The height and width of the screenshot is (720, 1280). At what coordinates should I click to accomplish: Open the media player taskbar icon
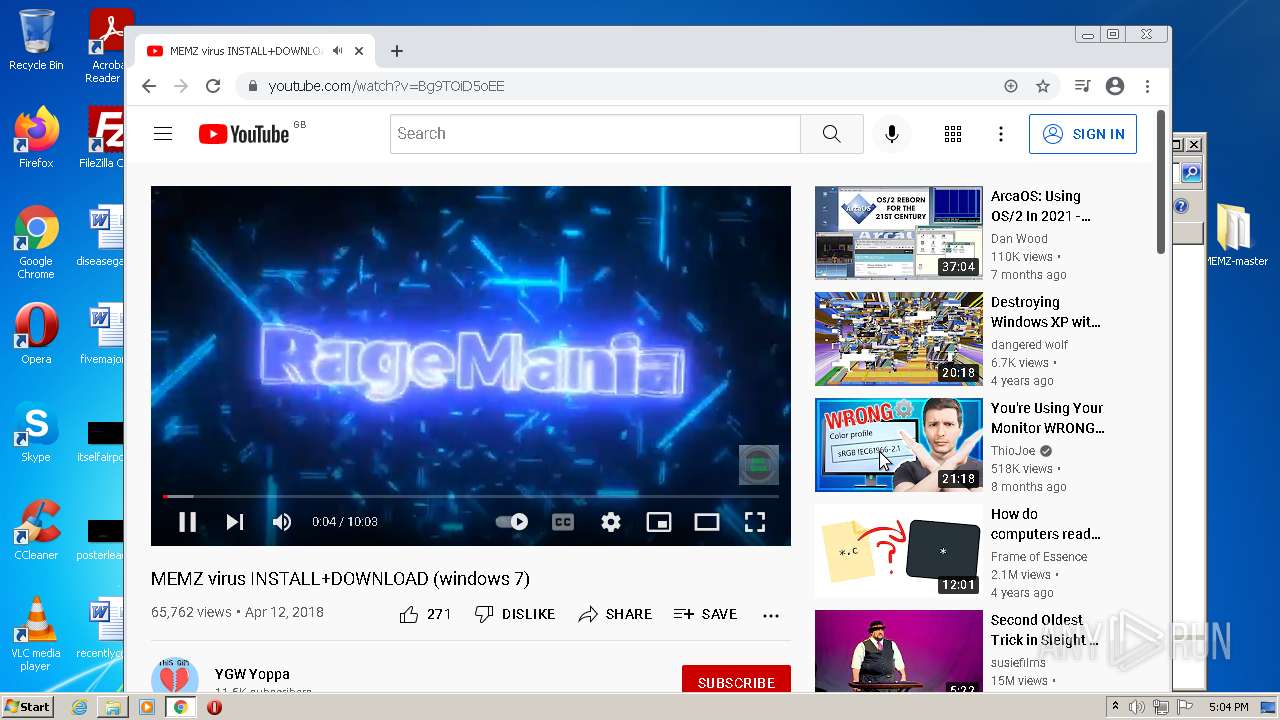click(147, 707)
